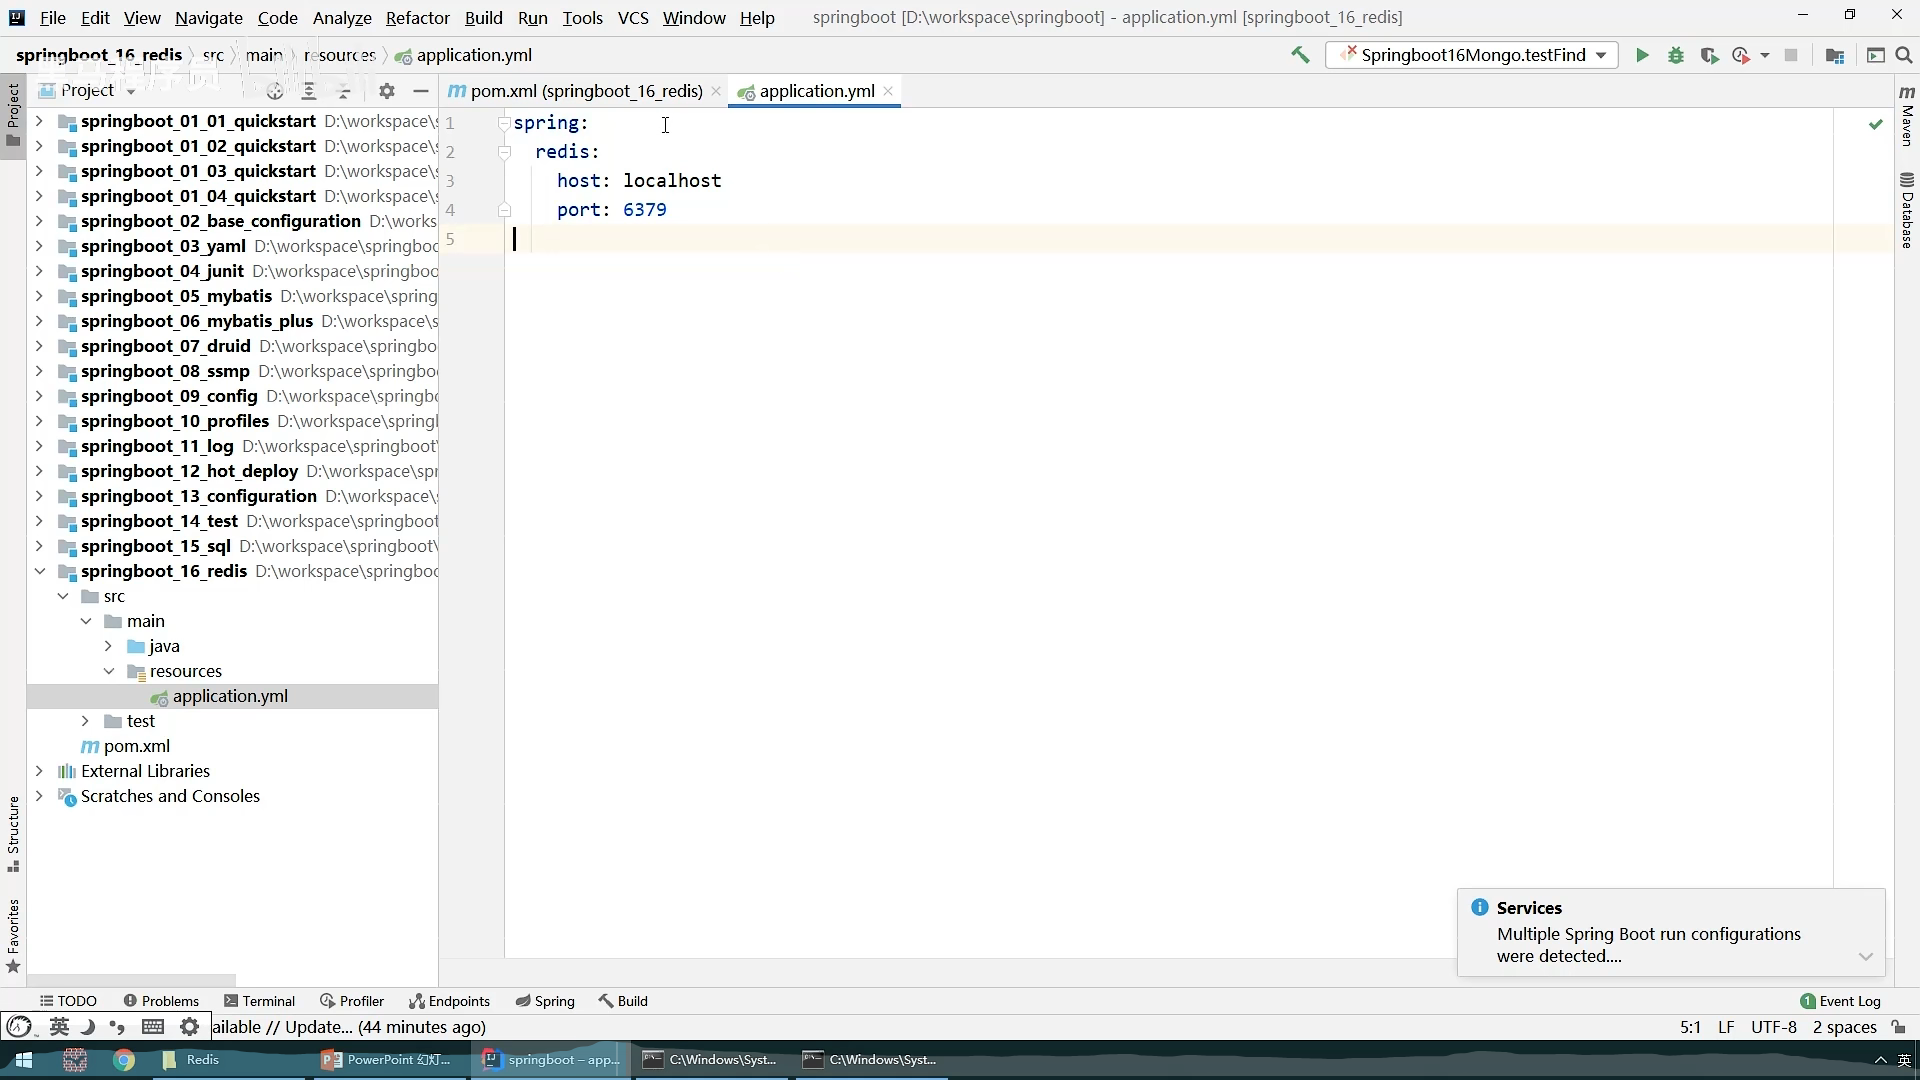
Task: Start debugging with the bug icon
Action: (1676, 55)
